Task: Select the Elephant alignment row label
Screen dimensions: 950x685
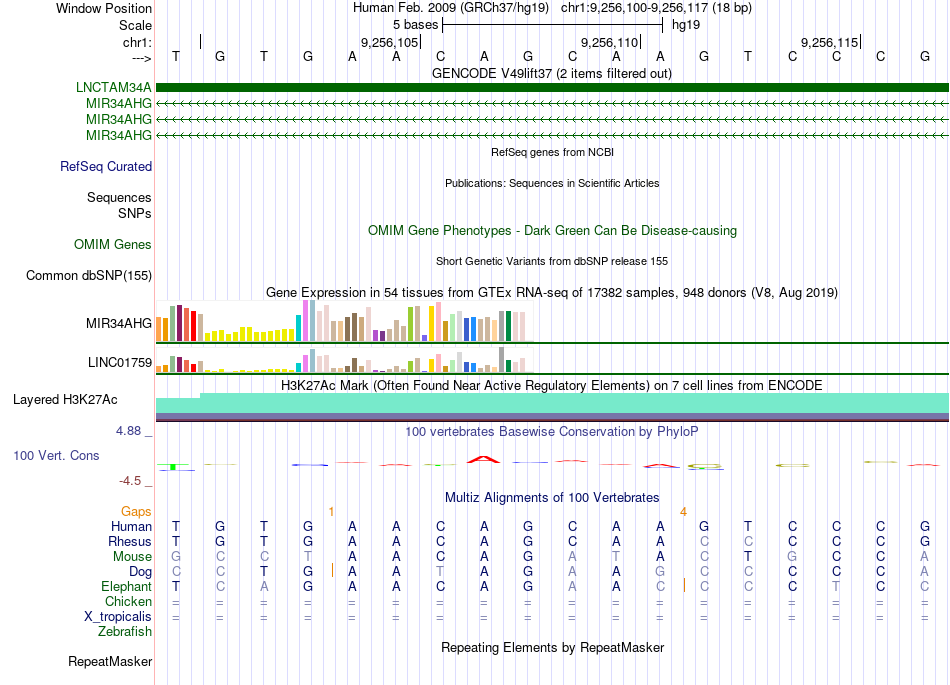Action: 127,586
